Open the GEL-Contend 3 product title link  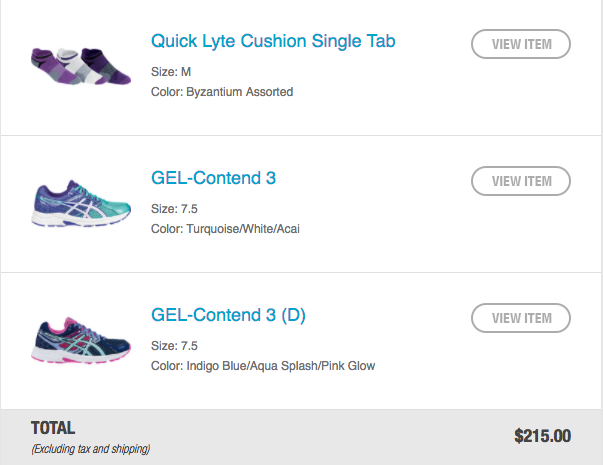click(x=213, y=178)
